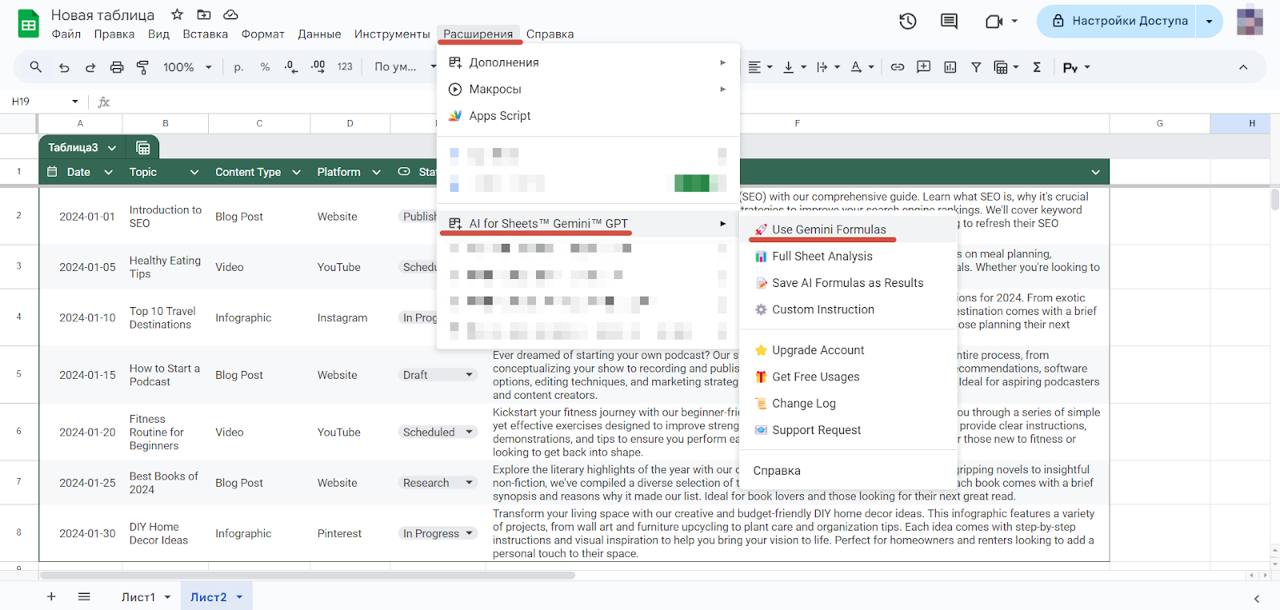Open the functions sigma menu
The width and height of the screenshot is (1280, 610).
[1036, 67]
